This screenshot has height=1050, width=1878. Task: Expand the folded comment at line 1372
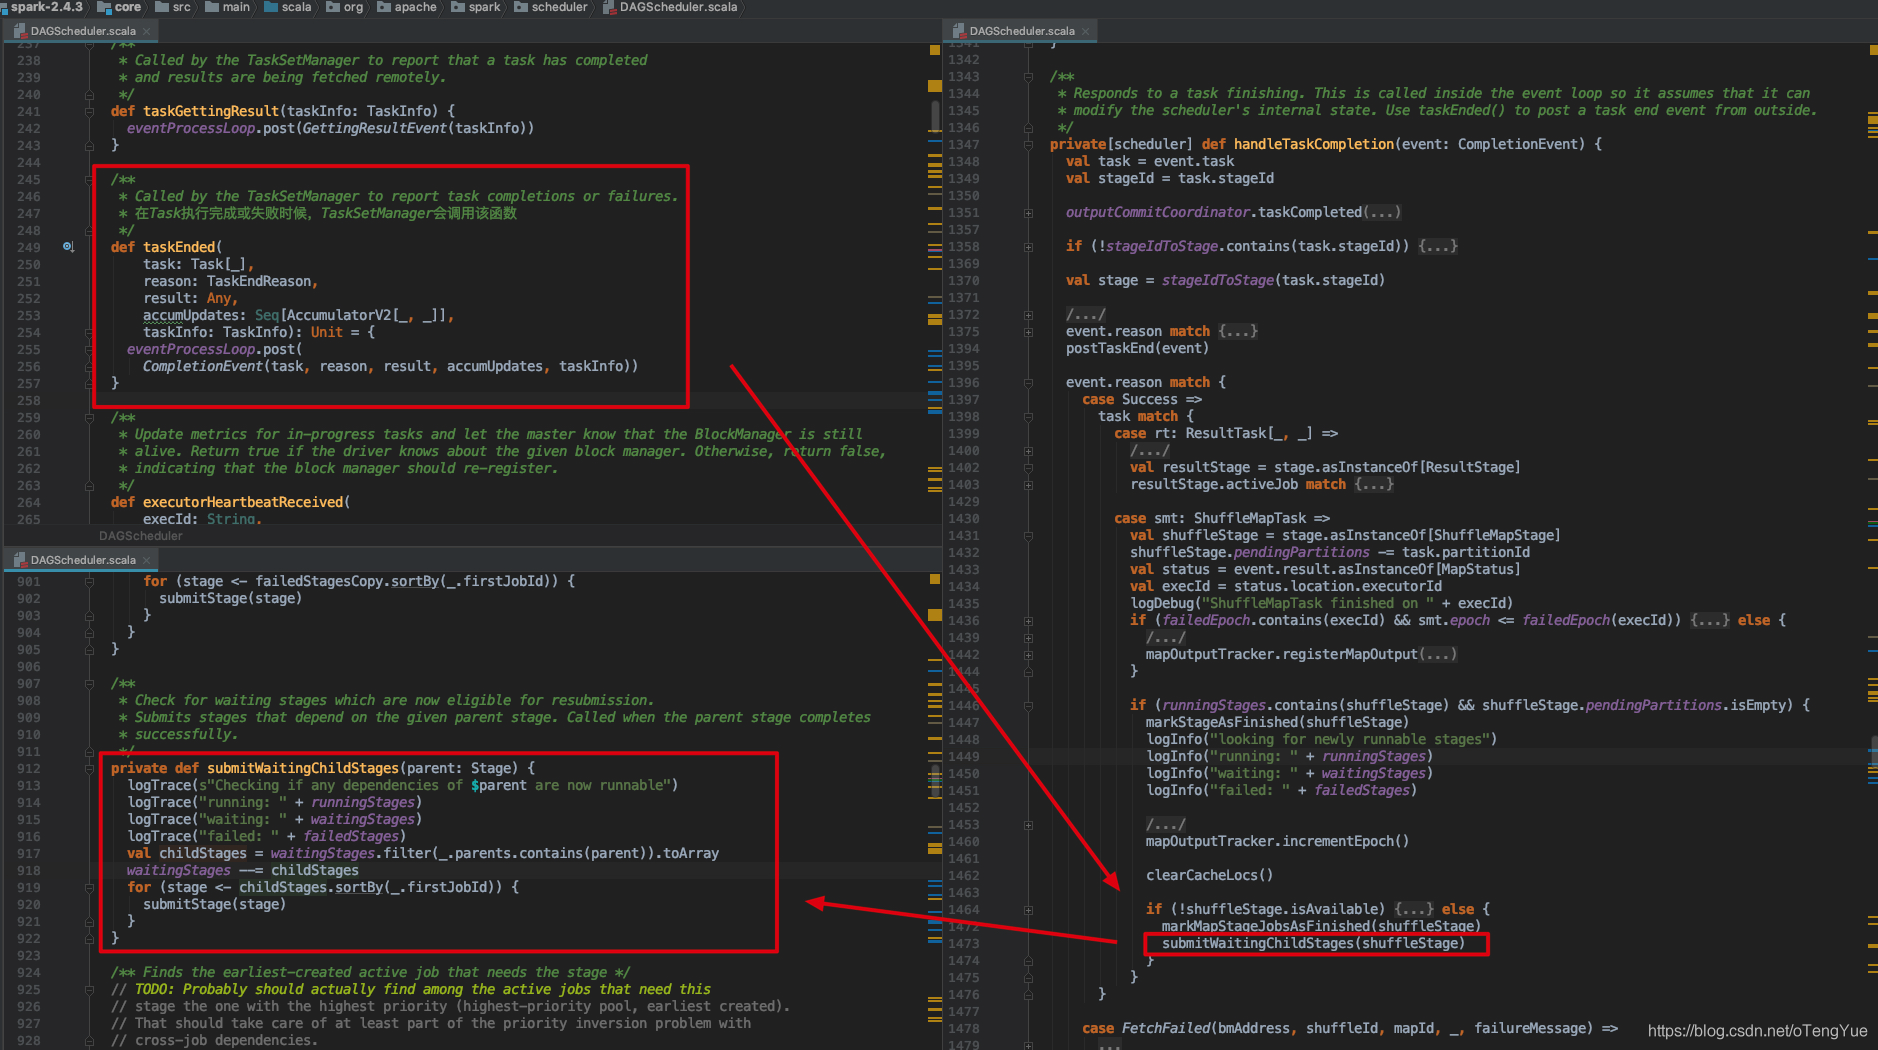[x=1028, y=314]
